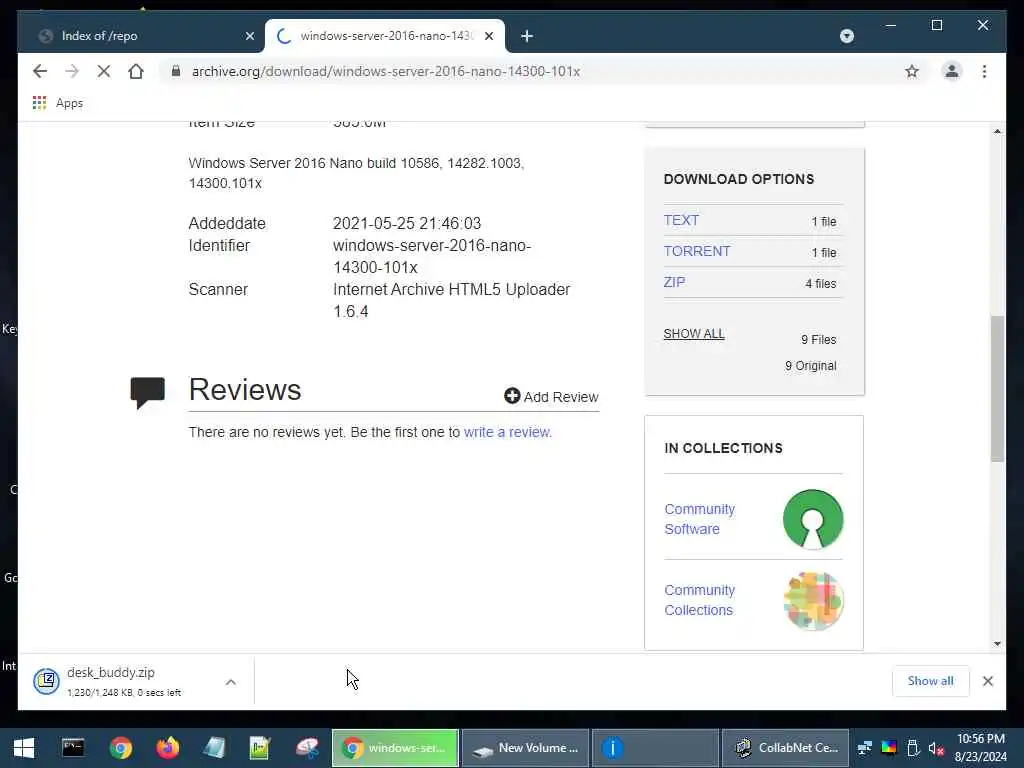The height and width of the screenshot is (768, 1024).
Task: Open the Chrome home page
Action: click(x=136, y=71)
